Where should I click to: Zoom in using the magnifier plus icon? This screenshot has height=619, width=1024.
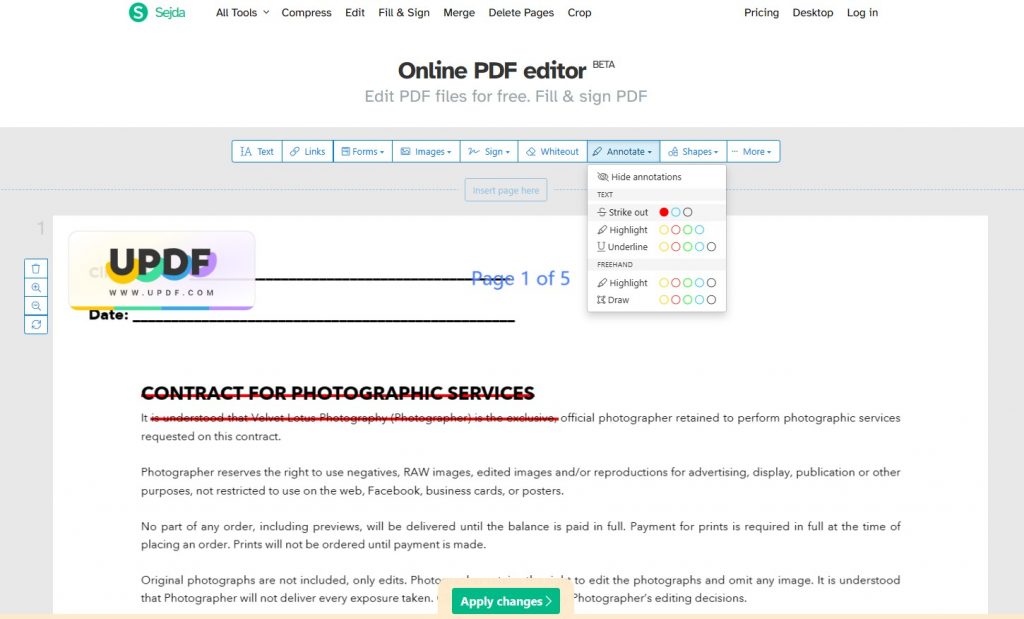pyautogui.click(x=36, y=288)
